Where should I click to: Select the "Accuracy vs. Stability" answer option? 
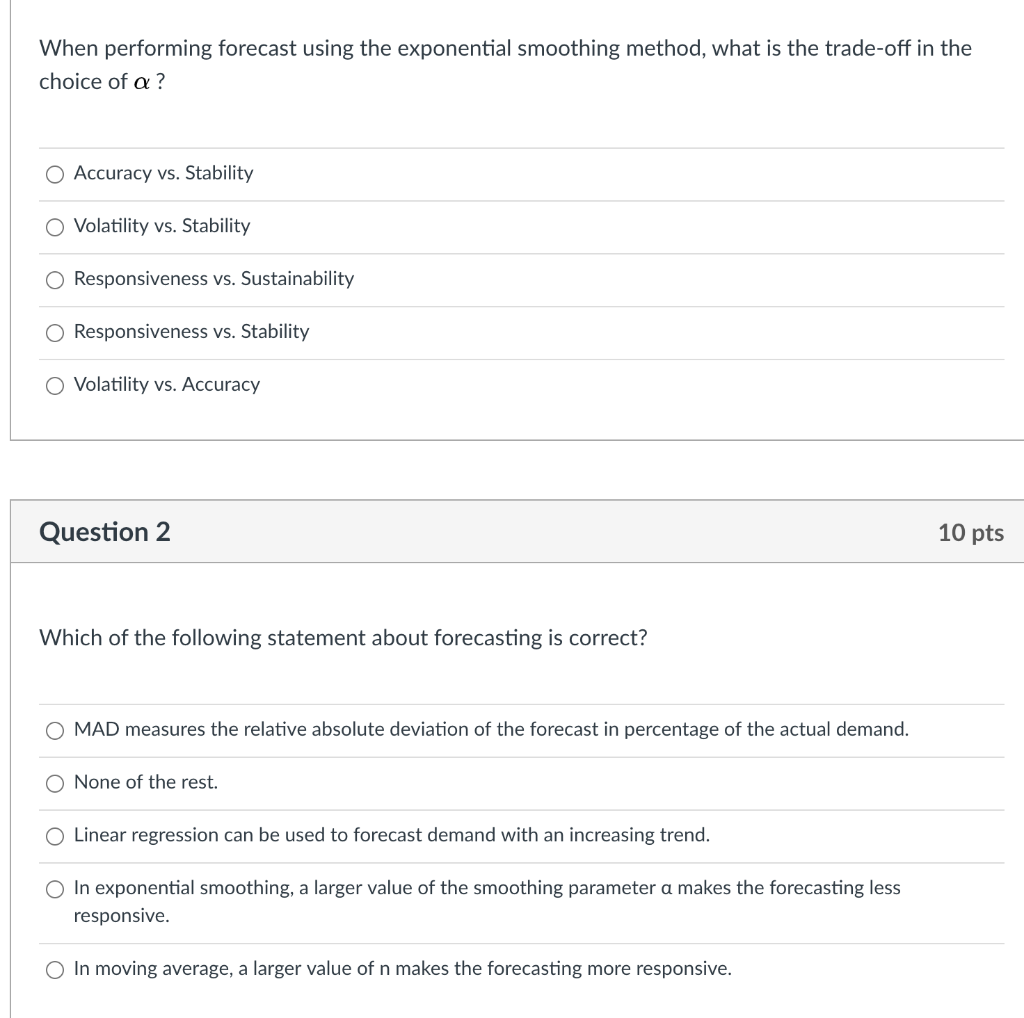(55, 174)
